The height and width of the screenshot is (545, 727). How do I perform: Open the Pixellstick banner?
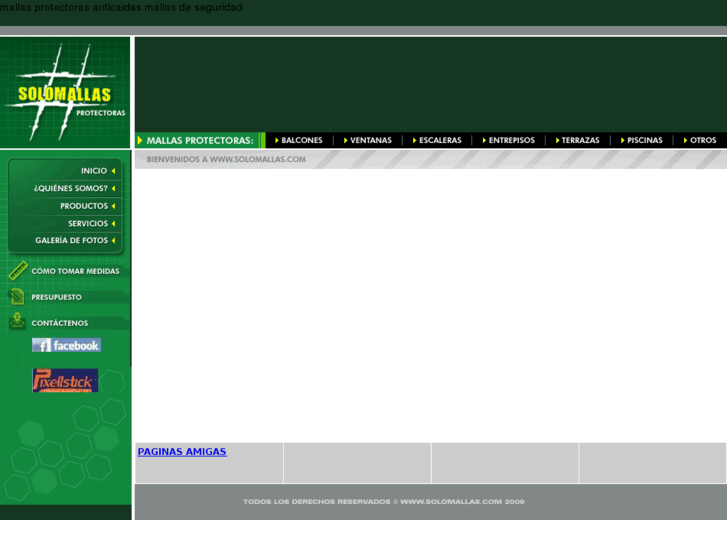coord(65,380)
